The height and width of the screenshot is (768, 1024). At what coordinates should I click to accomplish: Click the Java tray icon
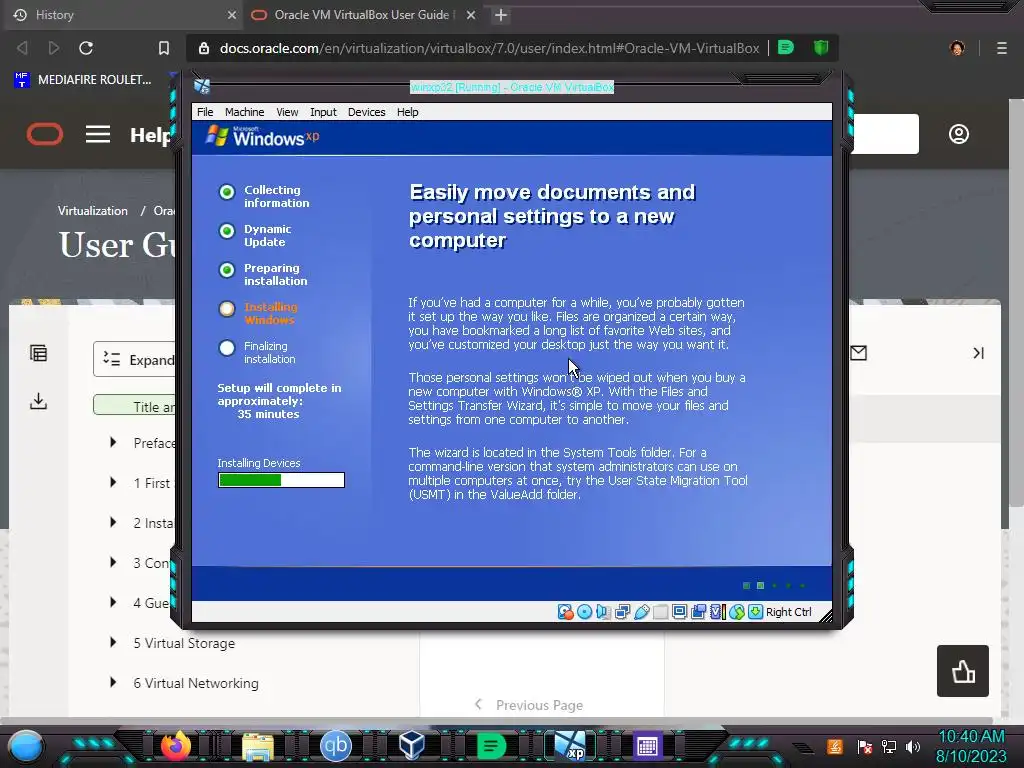(x=835, y=746)
